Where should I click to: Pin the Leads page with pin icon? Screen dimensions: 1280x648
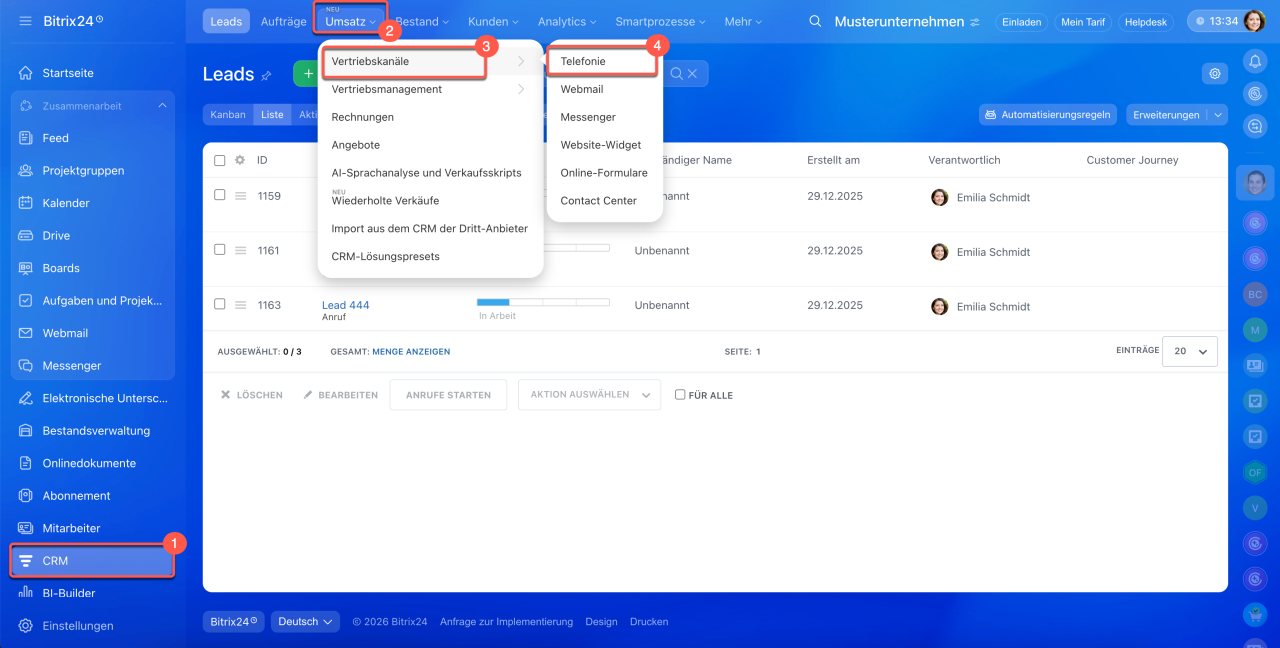pyautogui.click(x=266, y=75)
